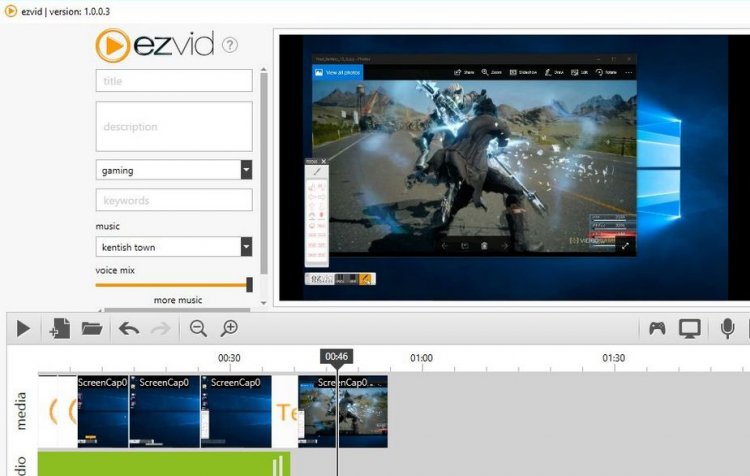Start screen capture with monitor icon
The height and width of the screenshot is (476, 750).
pyautogui.click(x=689, y=328)
